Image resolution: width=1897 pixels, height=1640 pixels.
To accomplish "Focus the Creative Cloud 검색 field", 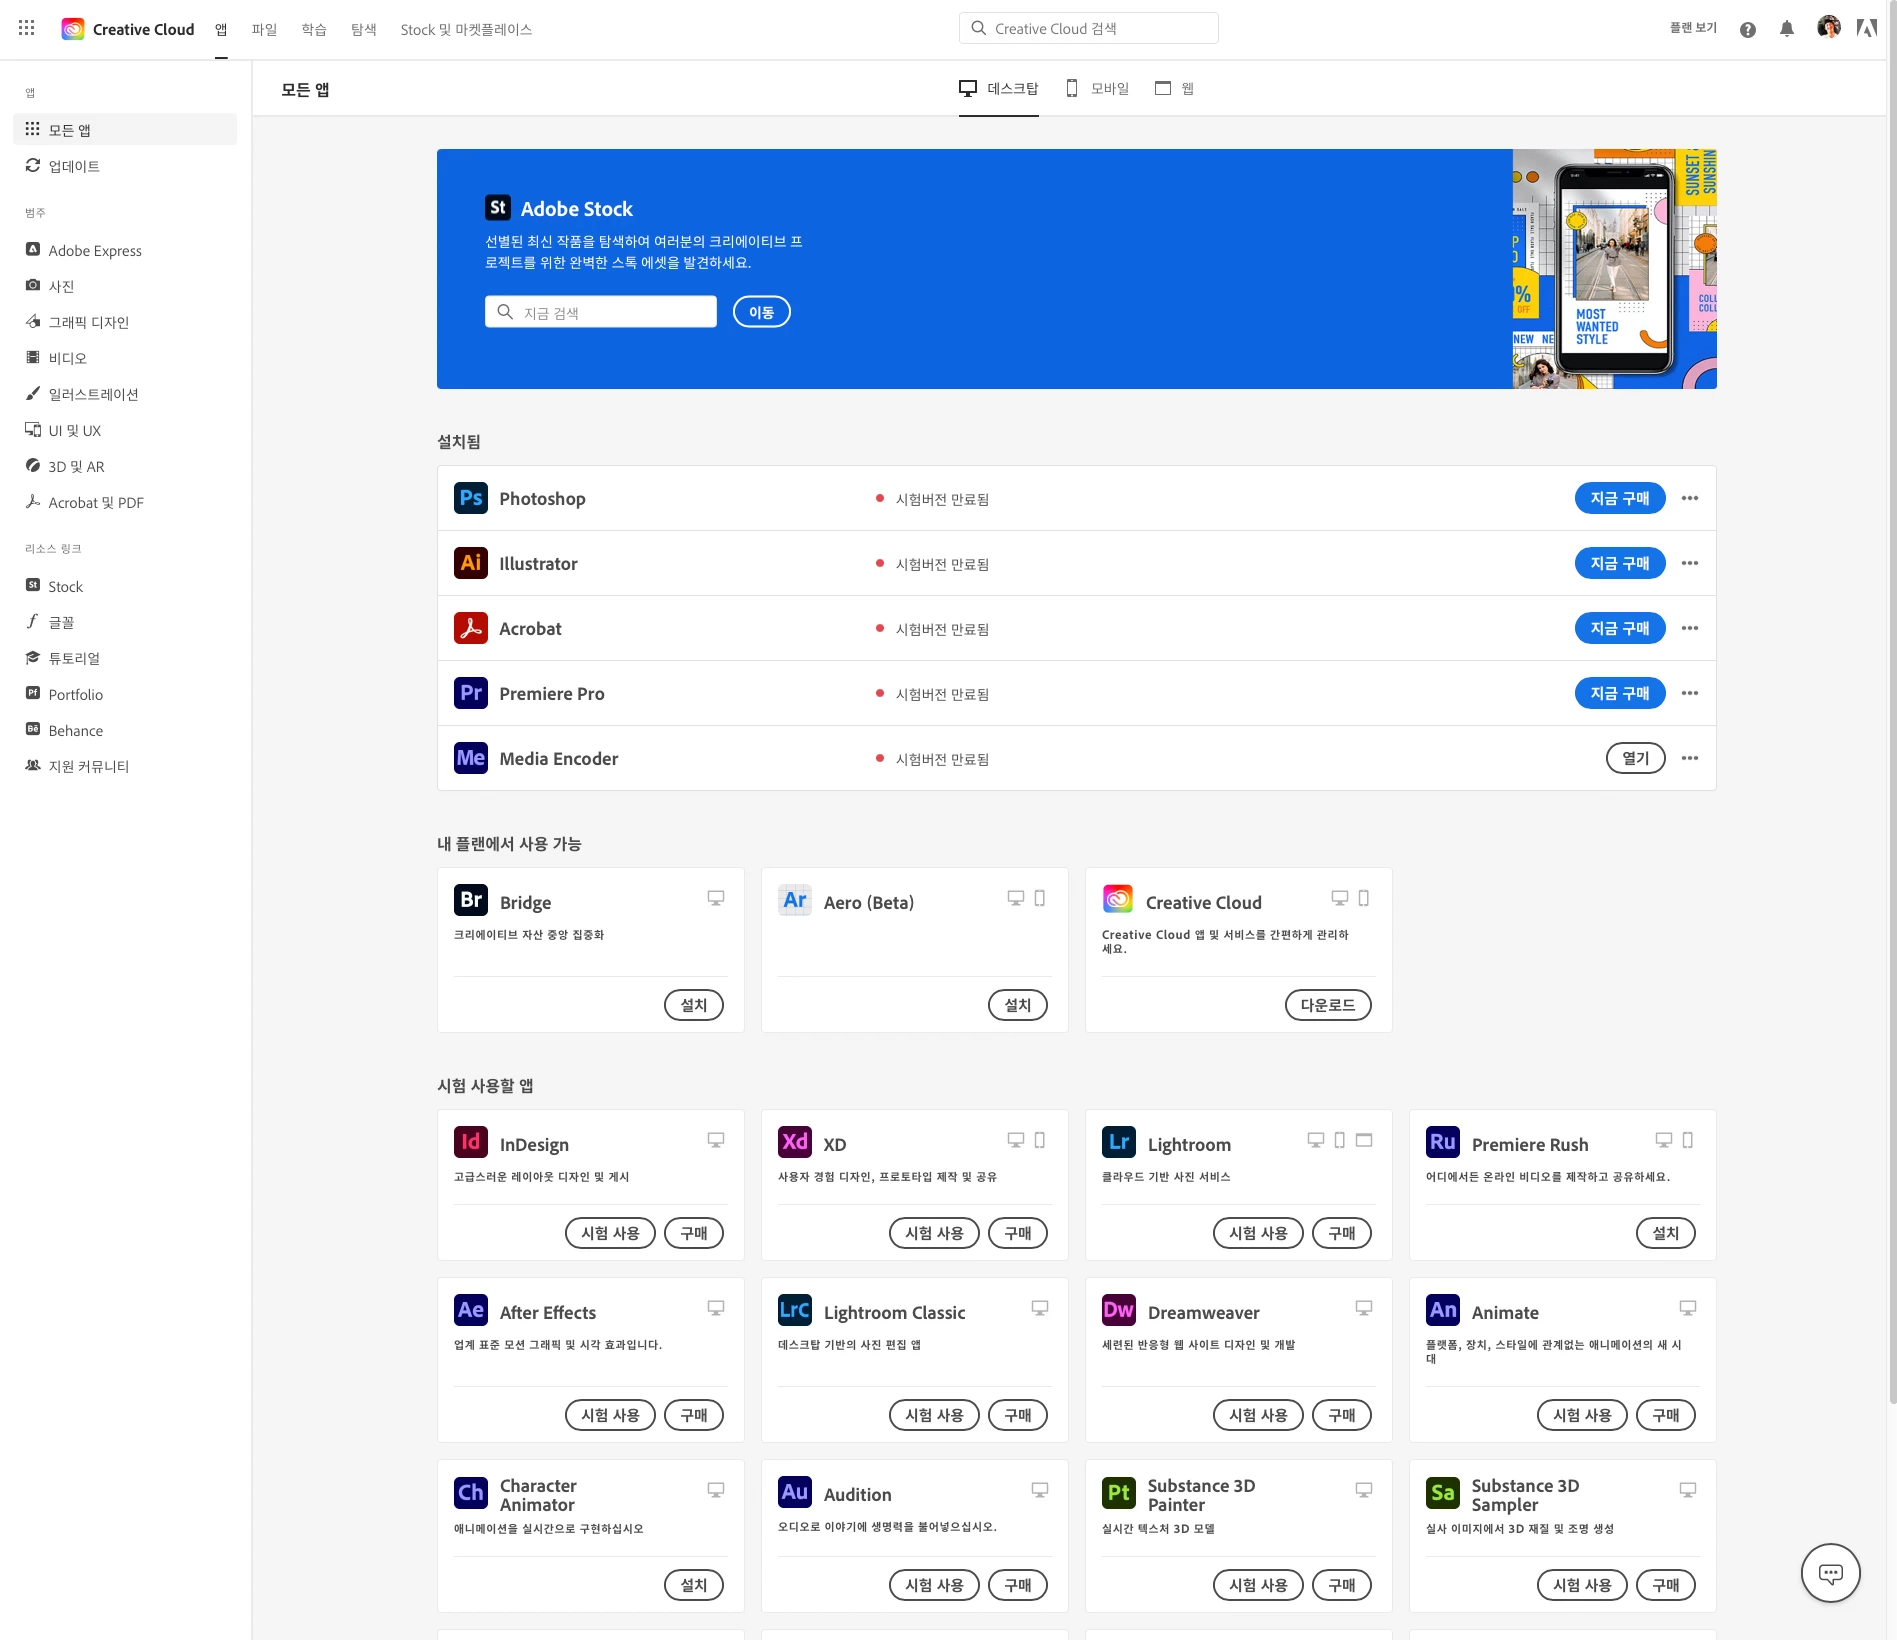I will [x=1089, y=28].
